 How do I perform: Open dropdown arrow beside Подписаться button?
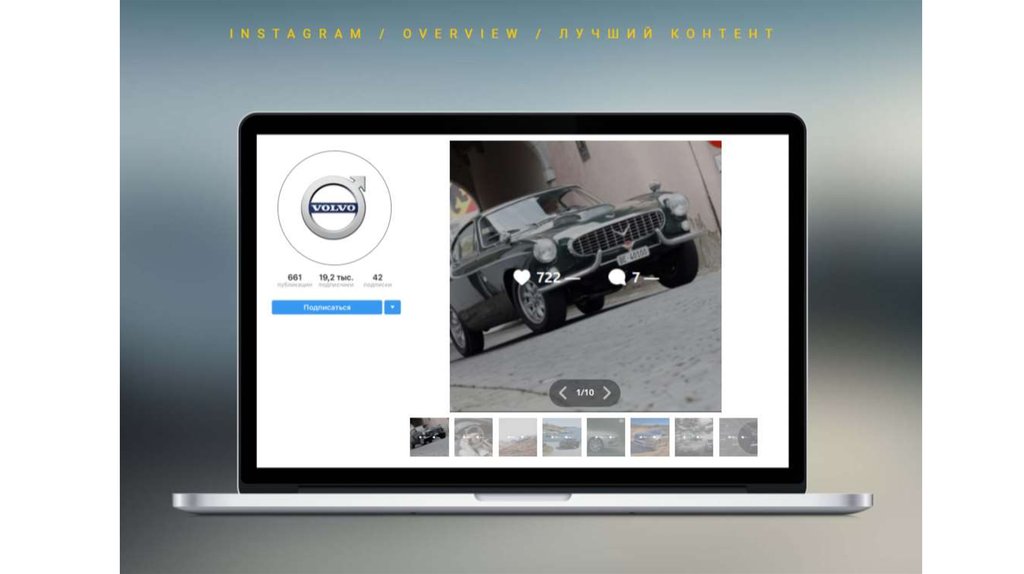392,307
